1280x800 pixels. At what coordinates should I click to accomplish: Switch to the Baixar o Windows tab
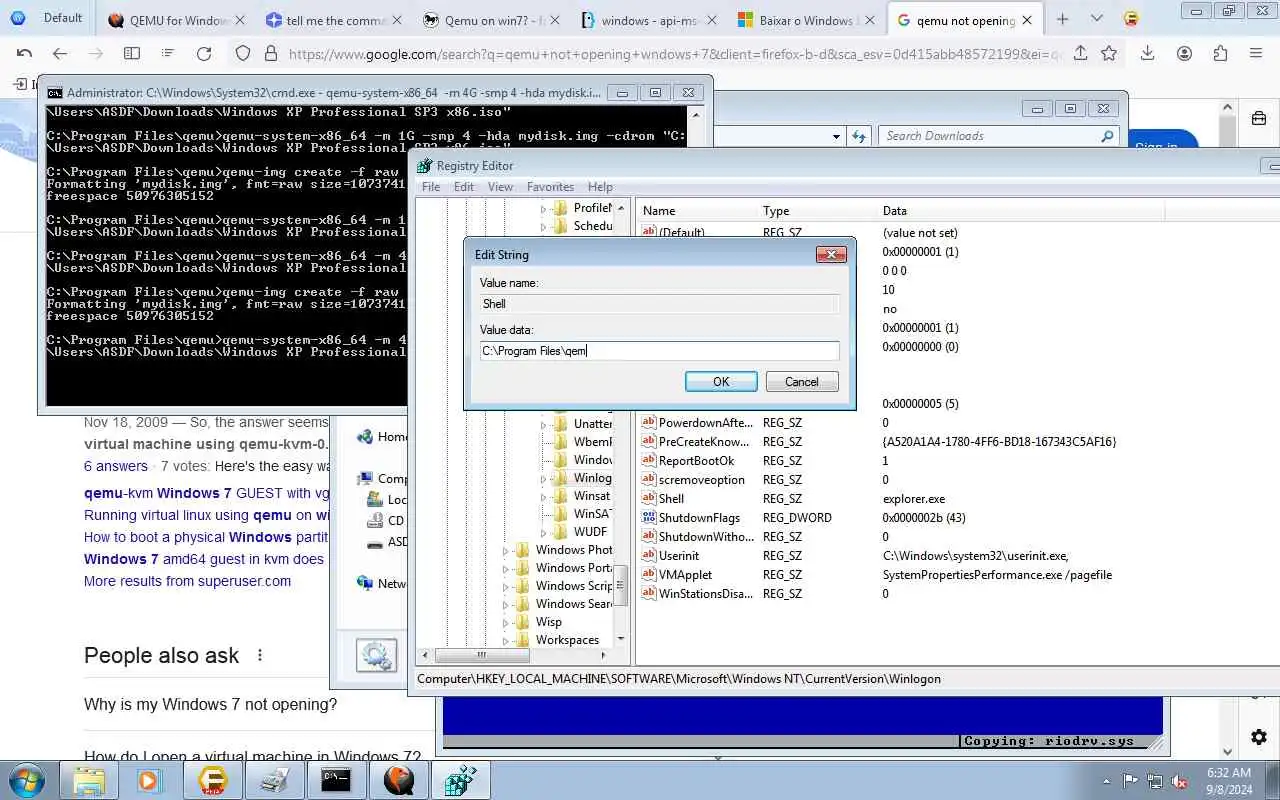(806, 19)
